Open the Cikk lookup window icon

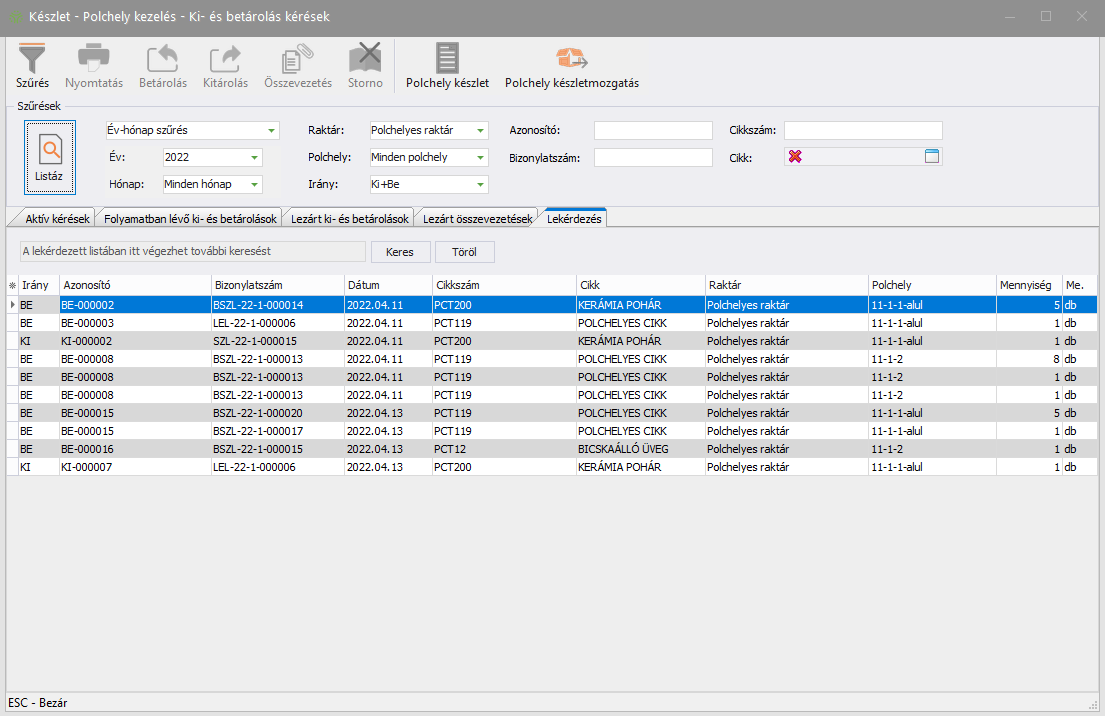pyautogui.click(x=932, y=157)
